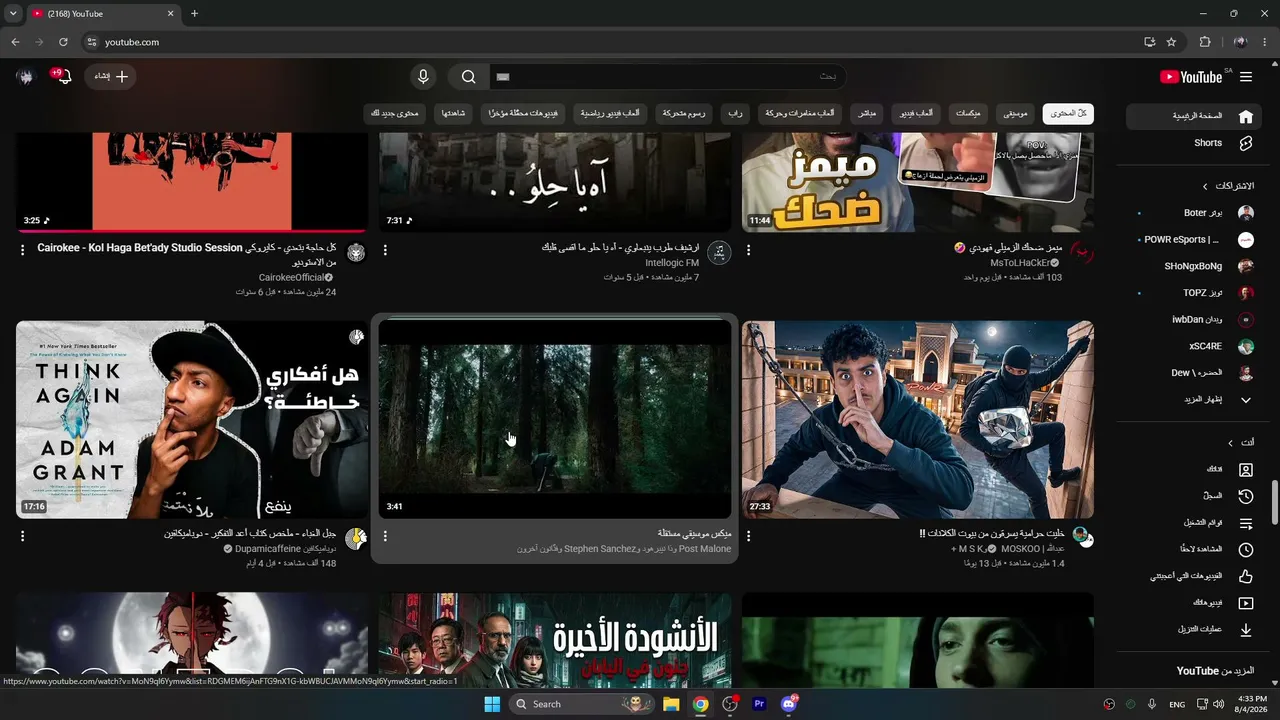Open the Chrome extensions puzzle icon
Viewport: 1280px width, 720px height.
(x=1205, y=42)
